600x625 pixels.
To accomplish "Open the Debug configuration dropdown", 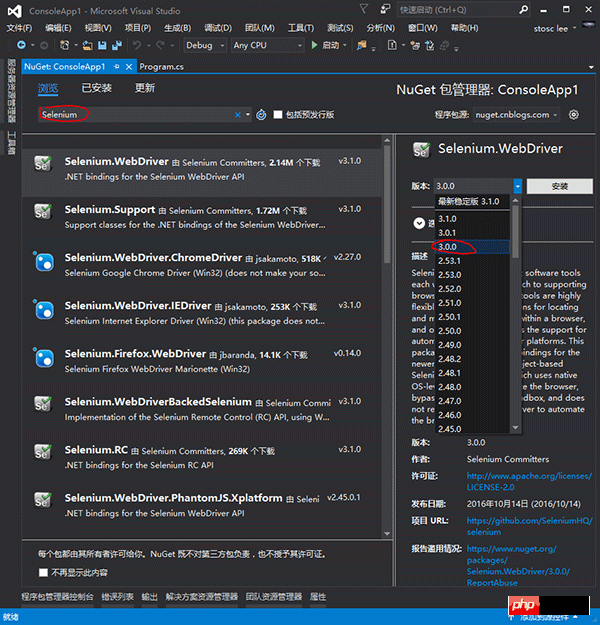I will [x=205, y=45].
